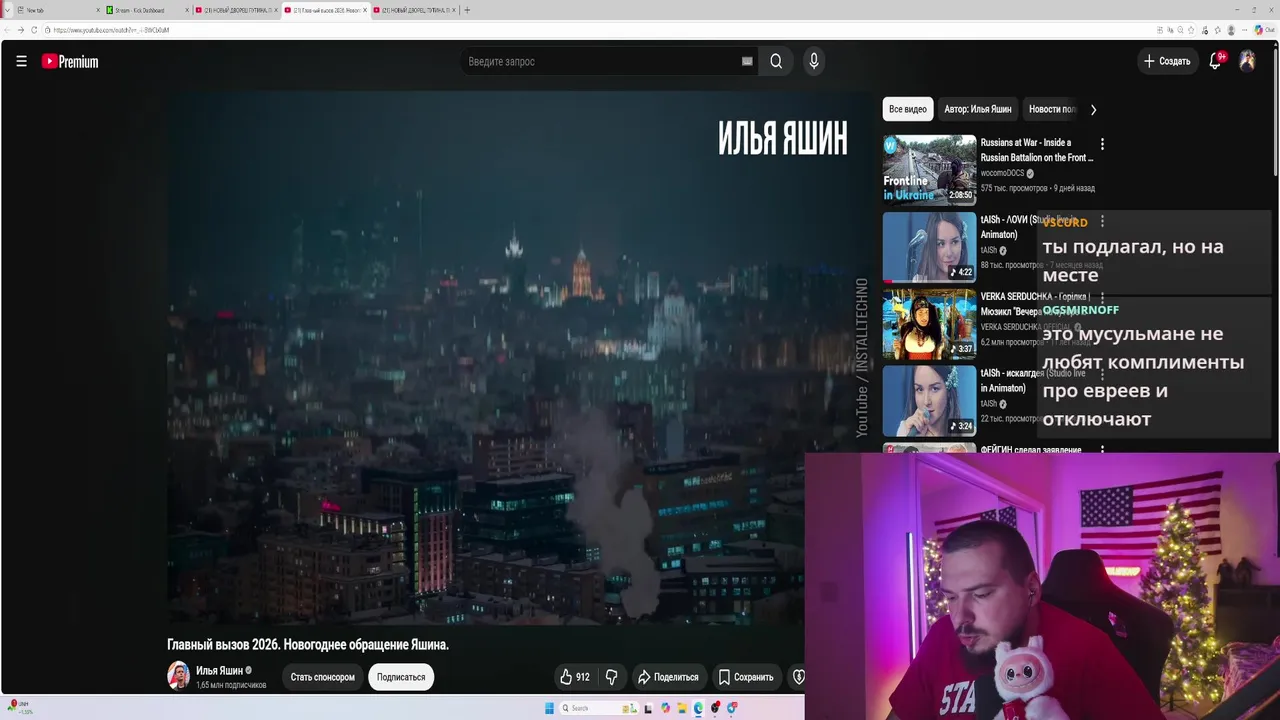
Task: Add this page to browser favorites
Action: (x=1191, y=30)
